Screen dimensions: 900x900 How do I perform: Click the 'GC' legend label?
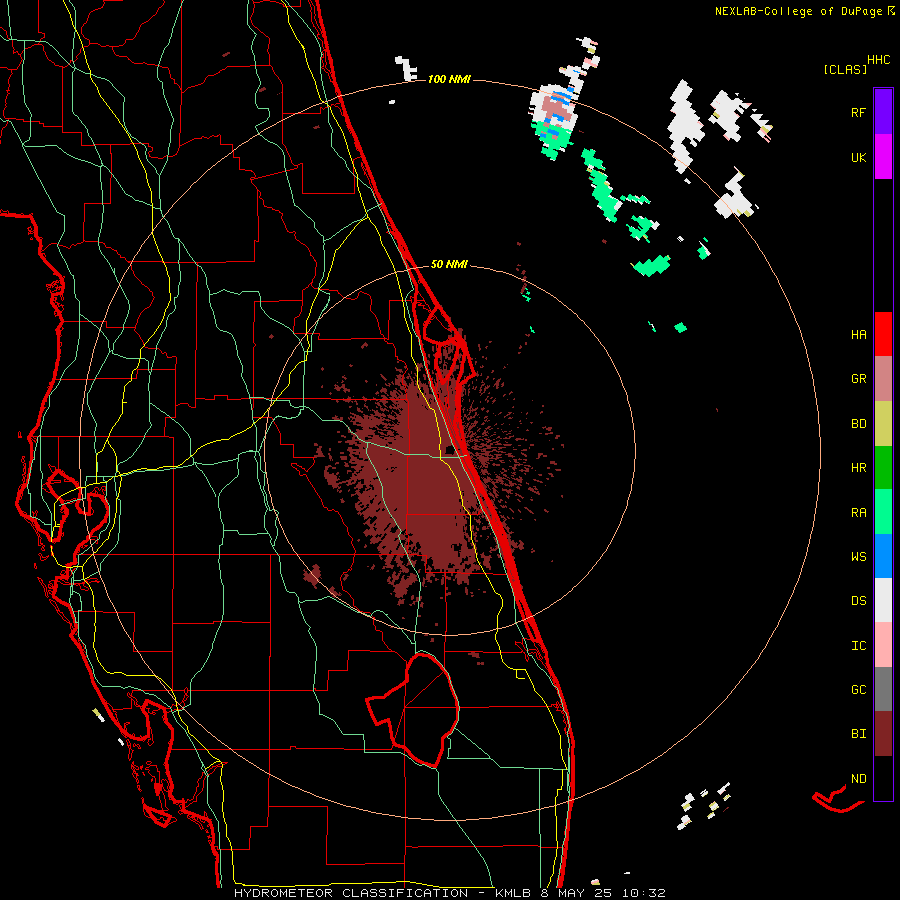(858, 690)
